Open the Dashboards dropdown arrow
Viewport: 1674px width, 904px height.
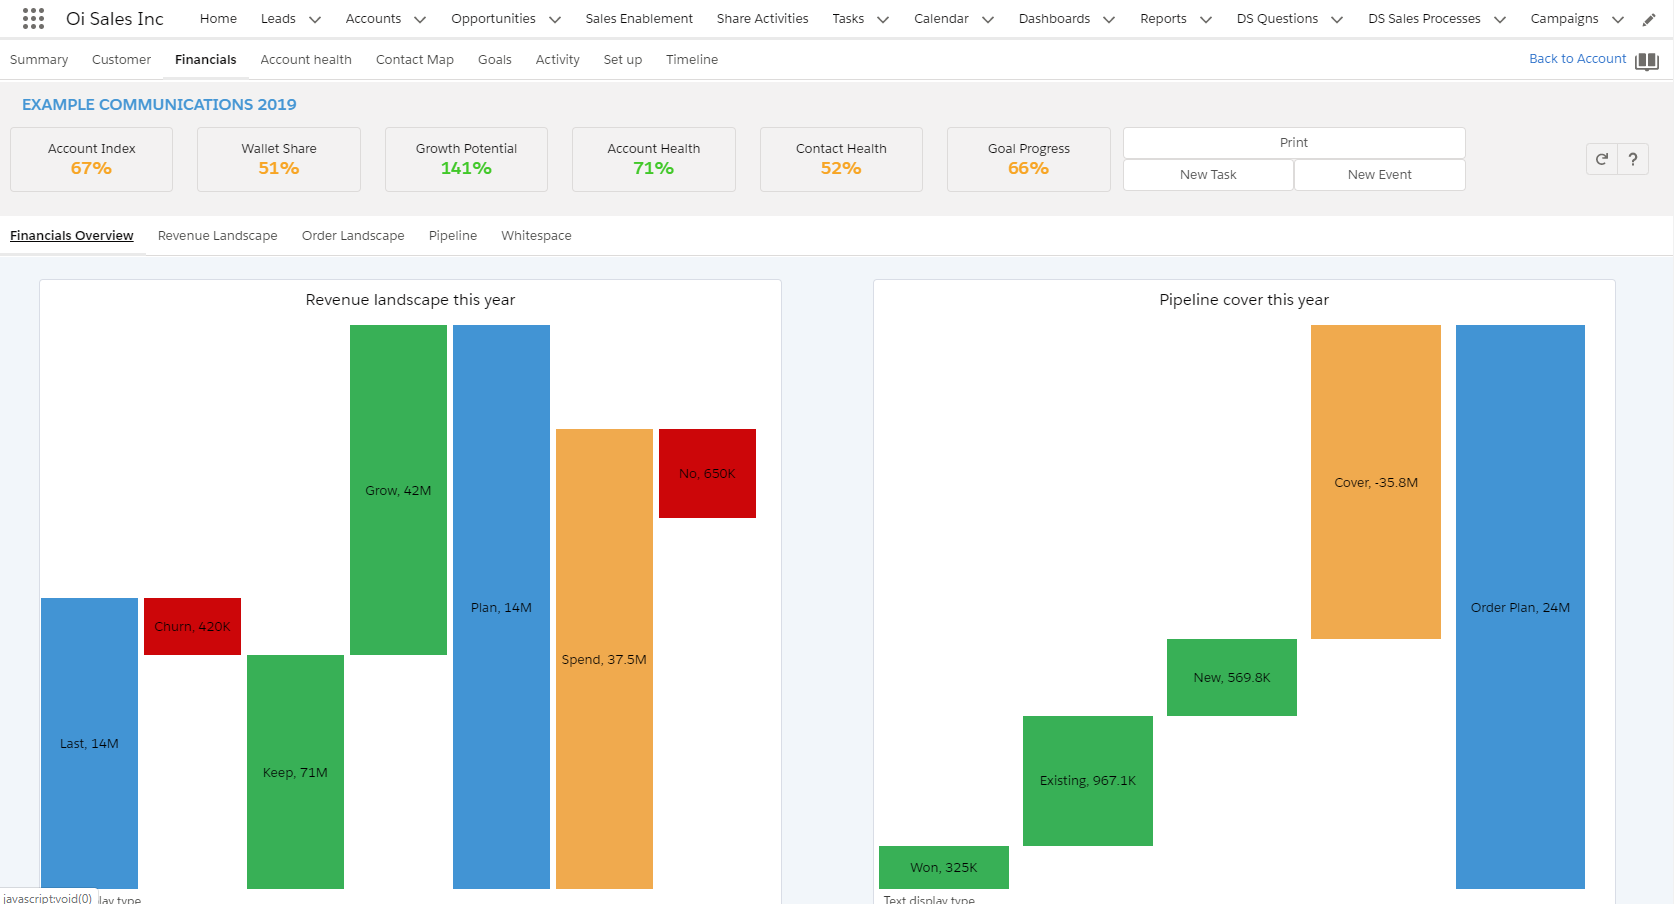click(x=1109, y=20)
